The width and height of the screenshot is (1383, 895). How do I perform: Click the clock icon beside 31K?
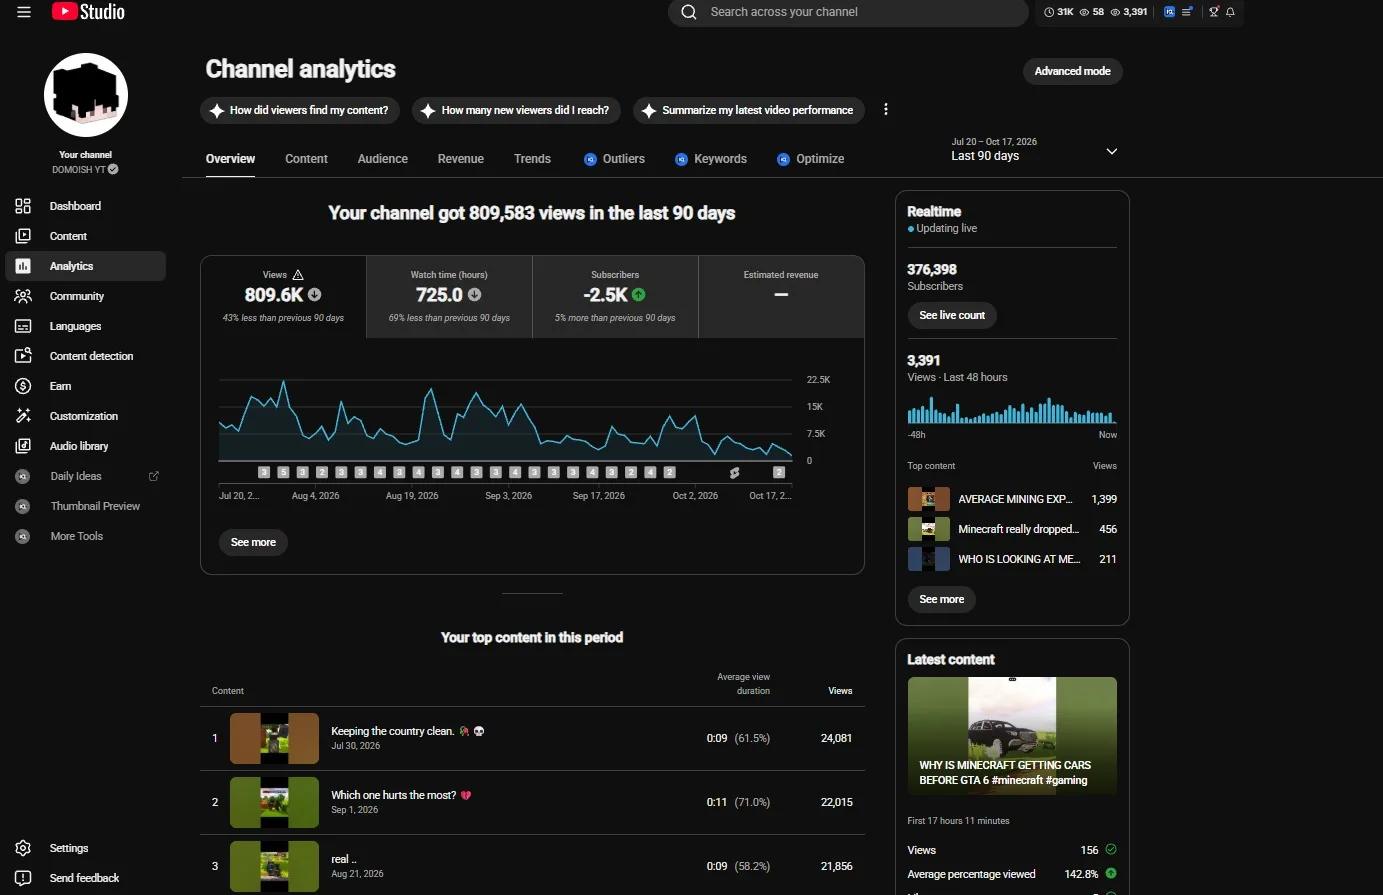click(x=1049, y=12)
